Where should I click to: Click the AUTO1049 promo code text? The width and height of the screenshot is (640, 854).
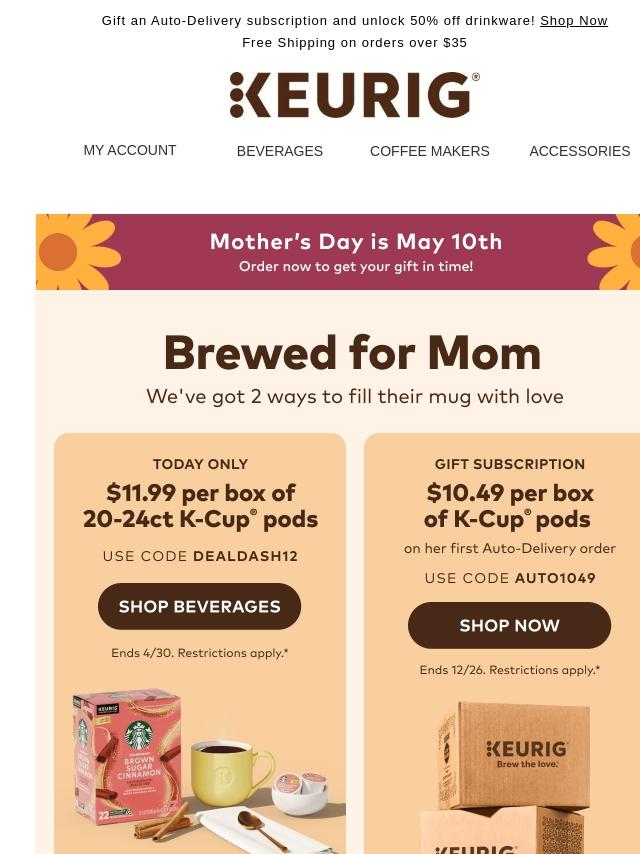point(555,578)
